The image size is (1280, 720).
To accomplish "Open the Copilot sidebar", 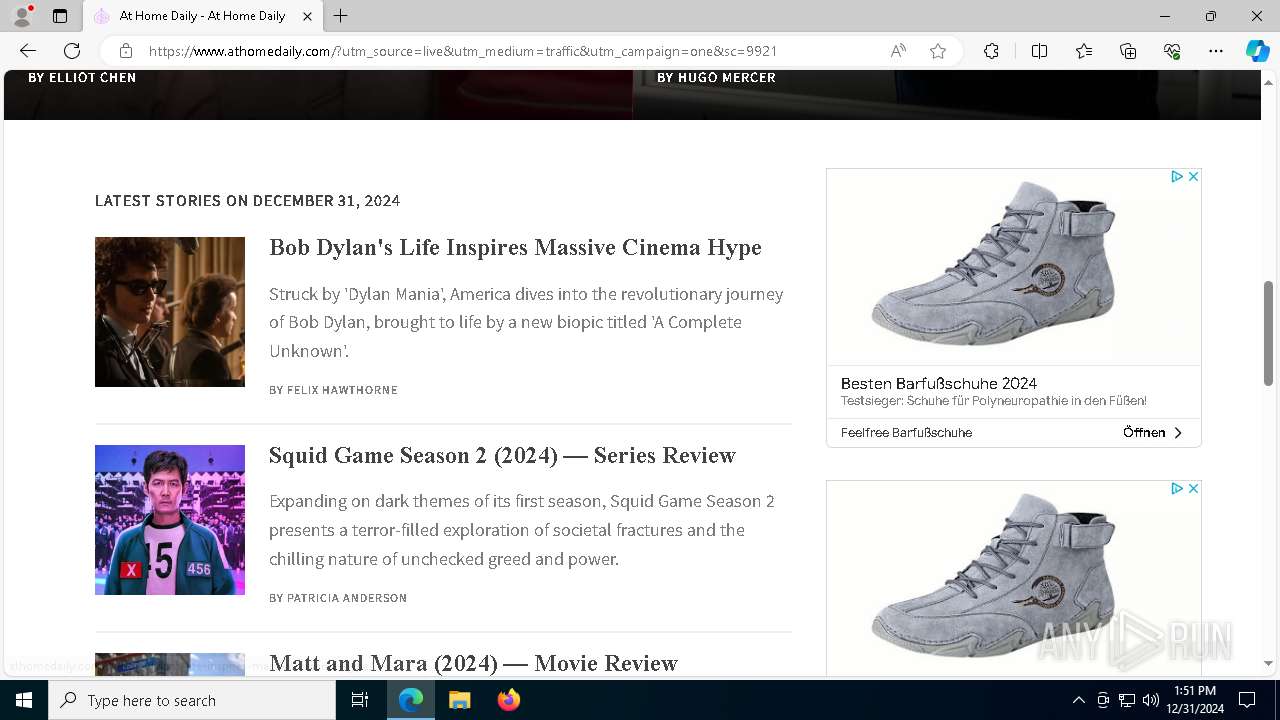I will (x=1257, y=51).
